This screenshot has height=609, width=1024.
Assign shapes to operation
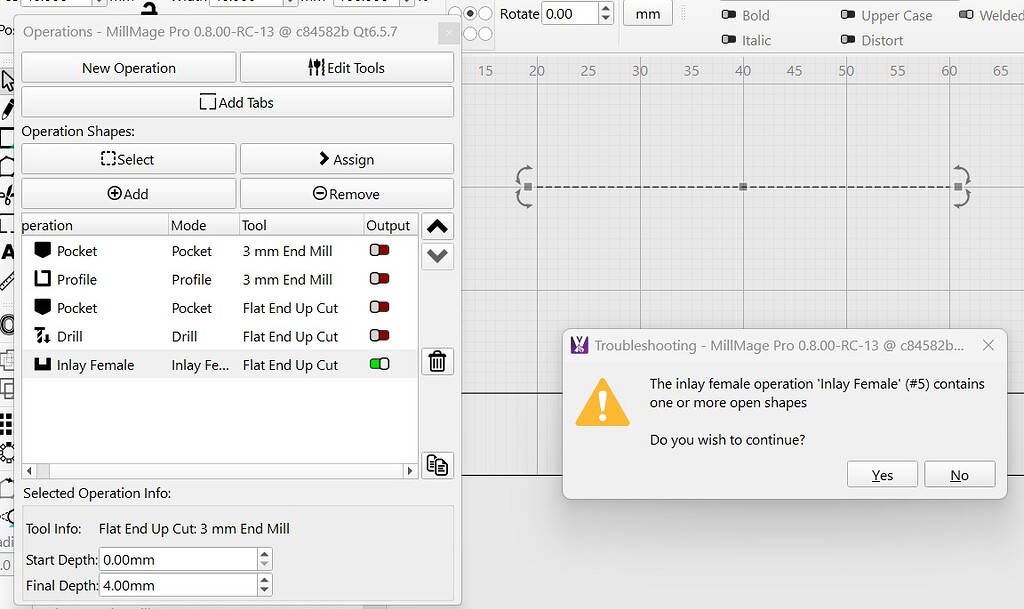[x=347, y=159]
